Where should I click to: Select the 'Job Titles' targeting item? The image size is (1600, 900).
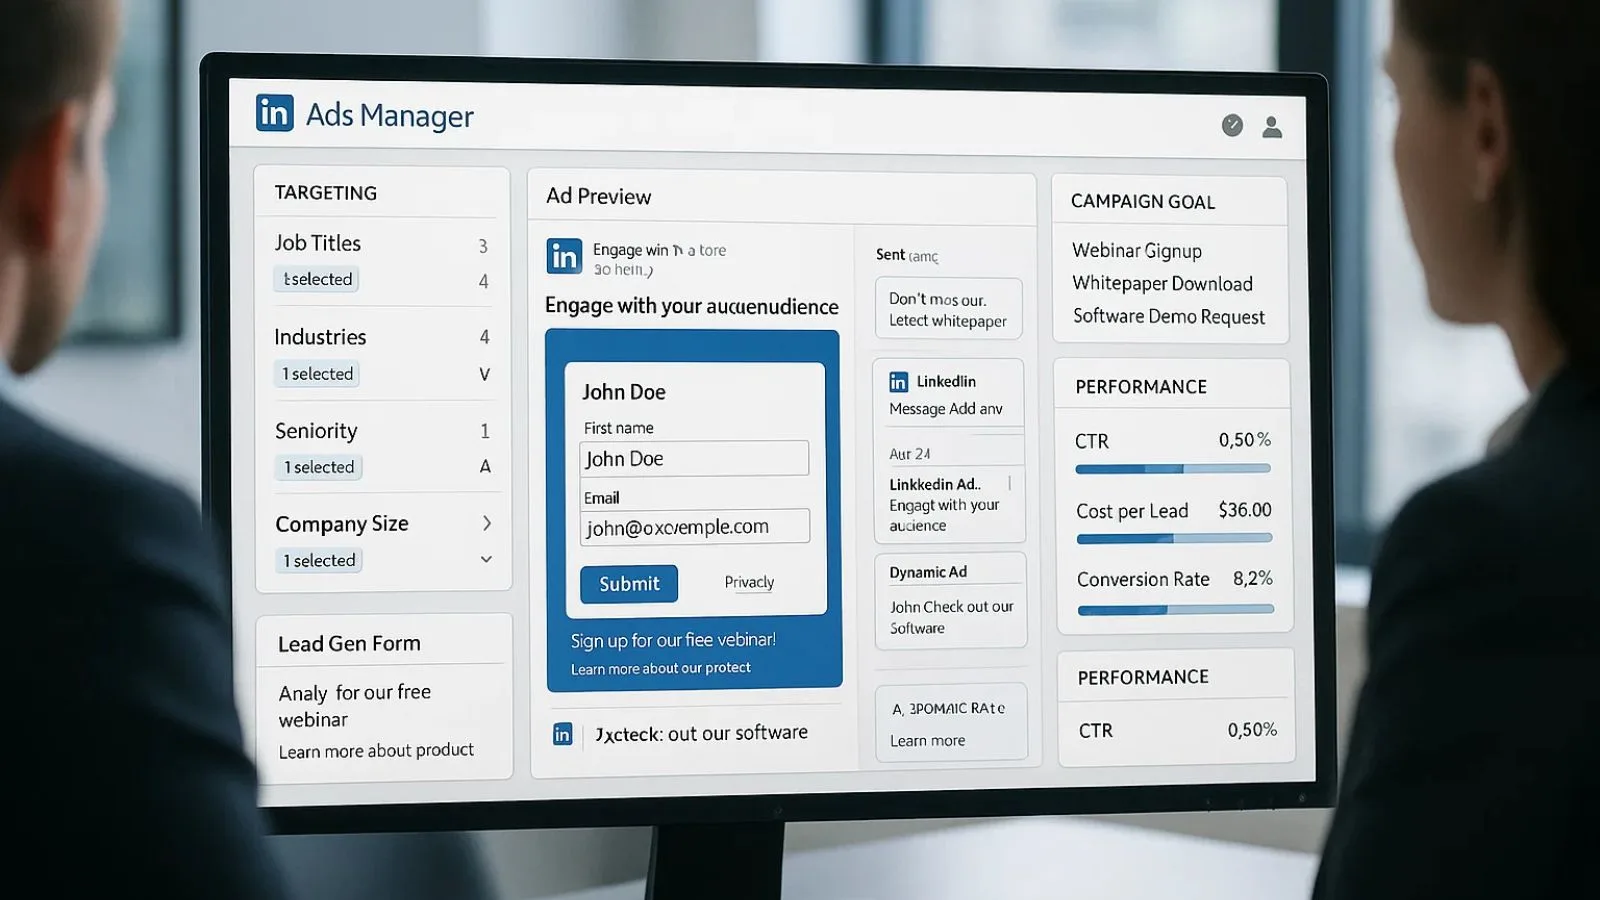[318, 243]
